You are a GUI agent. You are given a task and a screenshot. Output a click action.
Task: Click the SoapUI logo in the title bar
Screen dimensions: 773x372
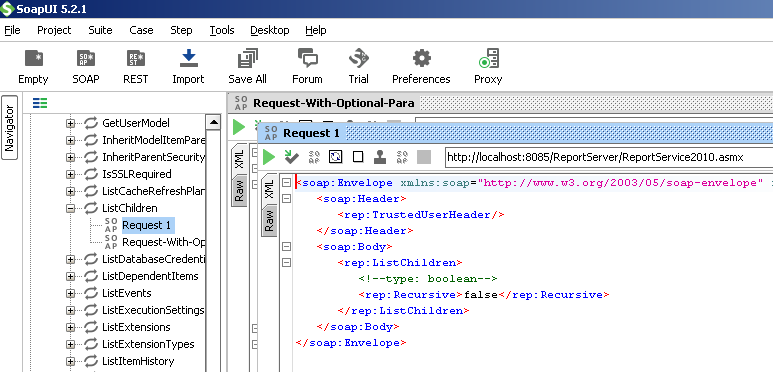(7, 9)
